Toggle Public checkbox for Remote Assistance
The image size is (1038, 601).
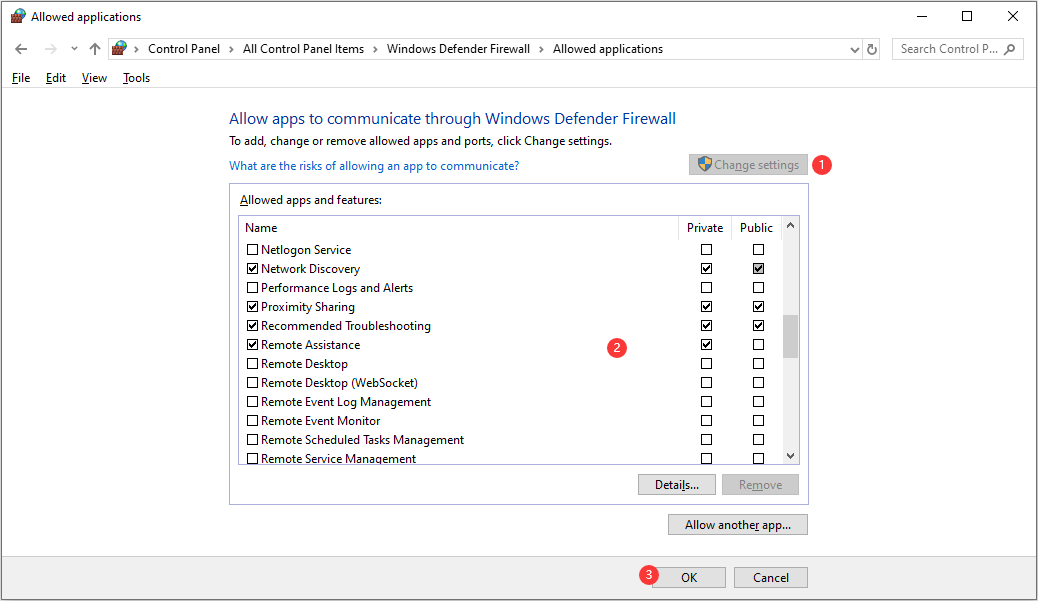point(759,345)
